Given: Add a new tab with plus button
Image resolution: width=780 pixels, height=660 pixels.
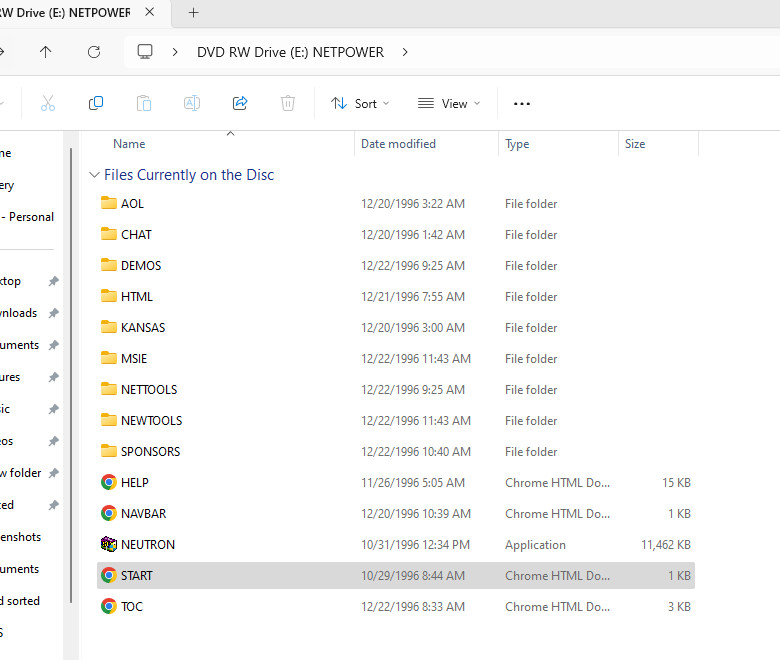Looking at the screenshot, I should [194, 13].
